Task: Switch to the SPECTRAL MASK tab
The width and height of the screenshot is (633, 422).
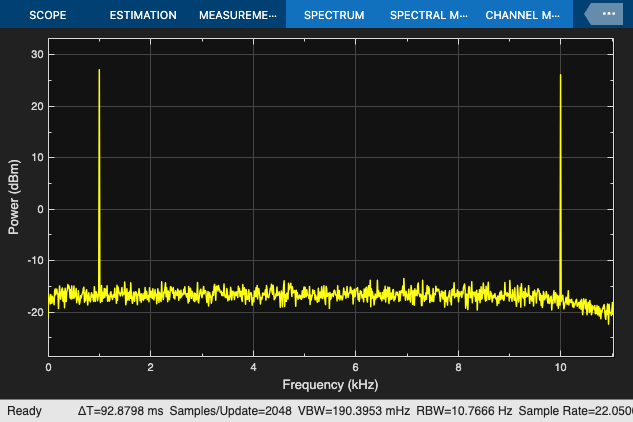Action: (428, 15)
